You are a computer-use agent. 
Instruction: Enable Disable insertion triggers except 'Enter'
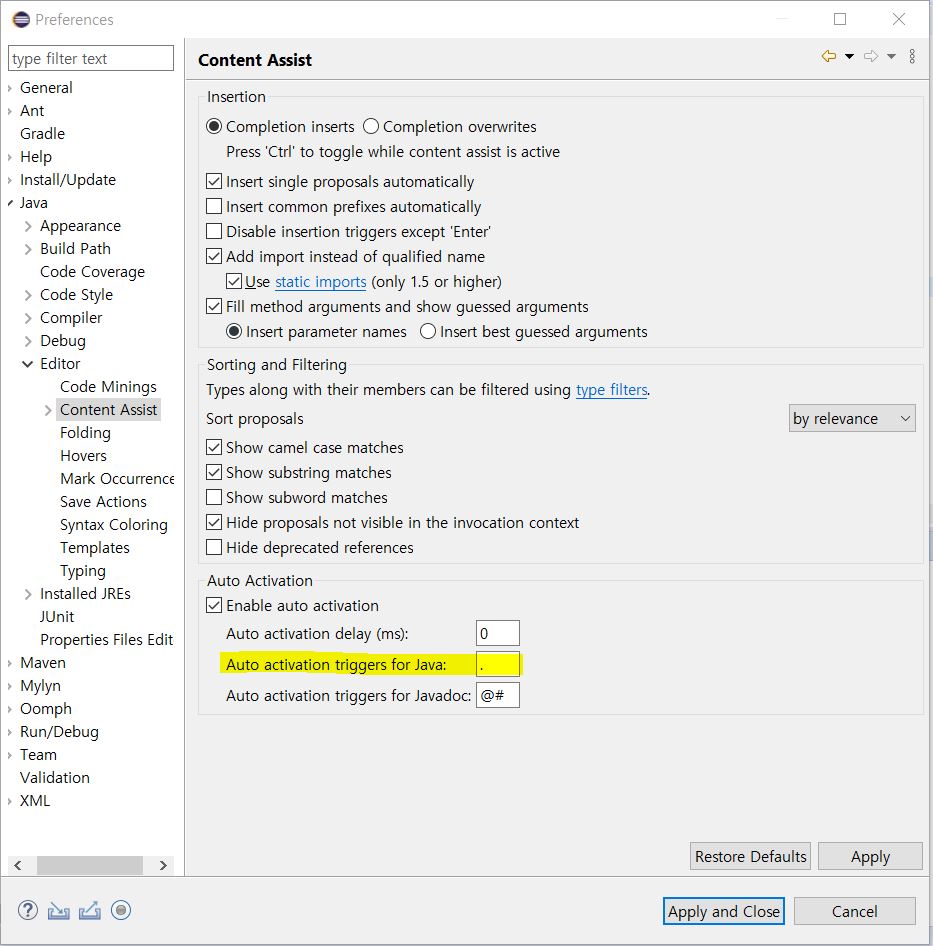pos(214,231)
